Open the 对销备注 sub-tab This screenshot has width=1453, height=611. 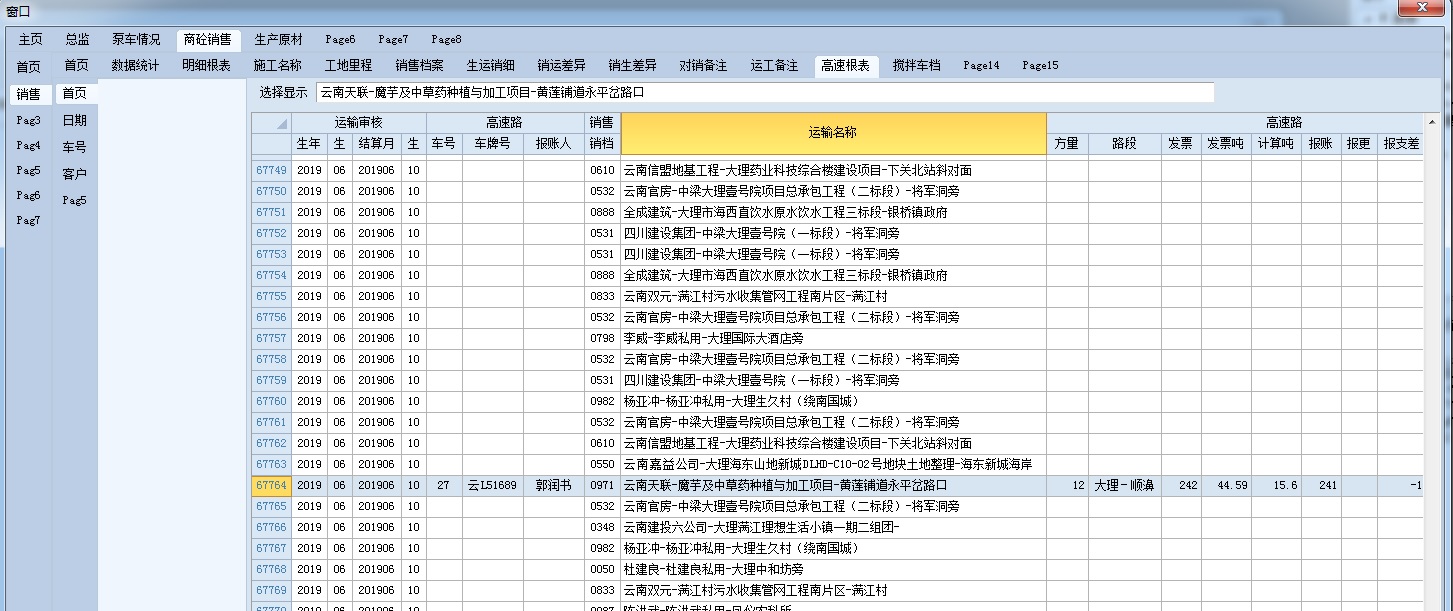click(x=703, y=66)
